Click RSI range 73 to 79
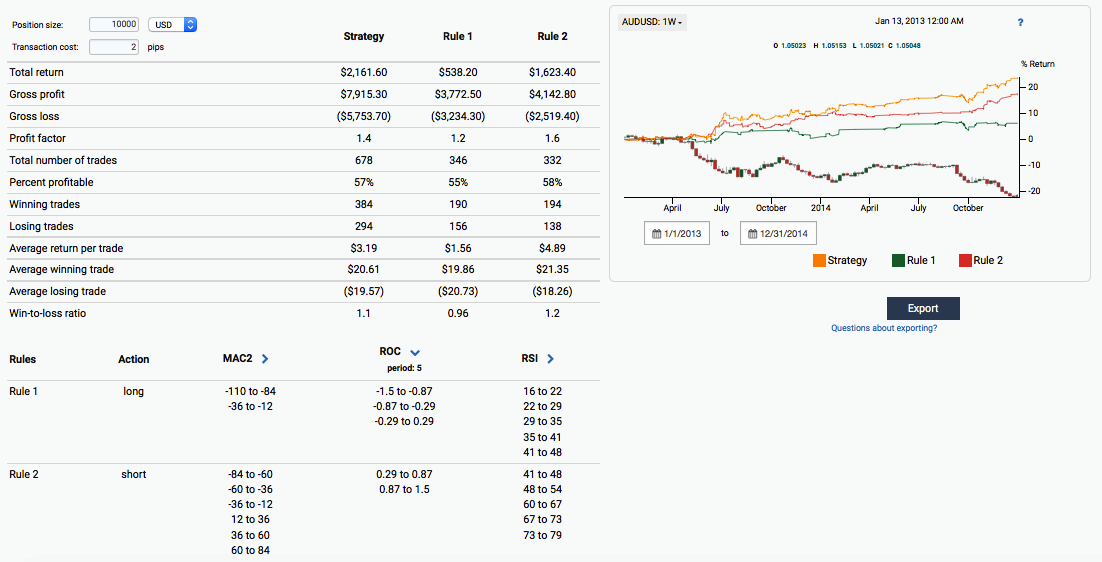1102x562 pixels. pyautogui.click(x=543, y=535)
